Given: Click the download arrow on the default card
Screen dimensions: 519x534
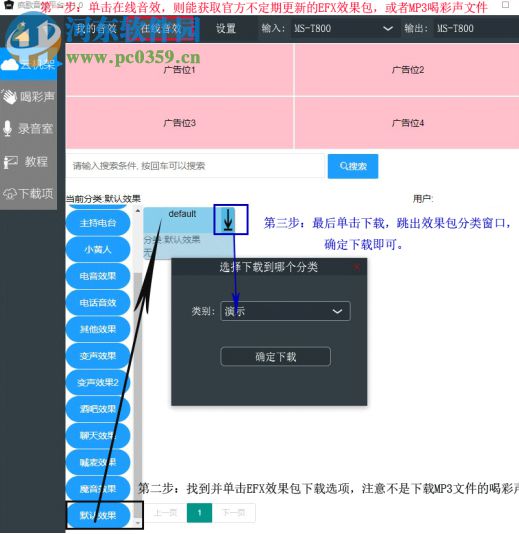Looking at the screenshot, I should (228, 220).
